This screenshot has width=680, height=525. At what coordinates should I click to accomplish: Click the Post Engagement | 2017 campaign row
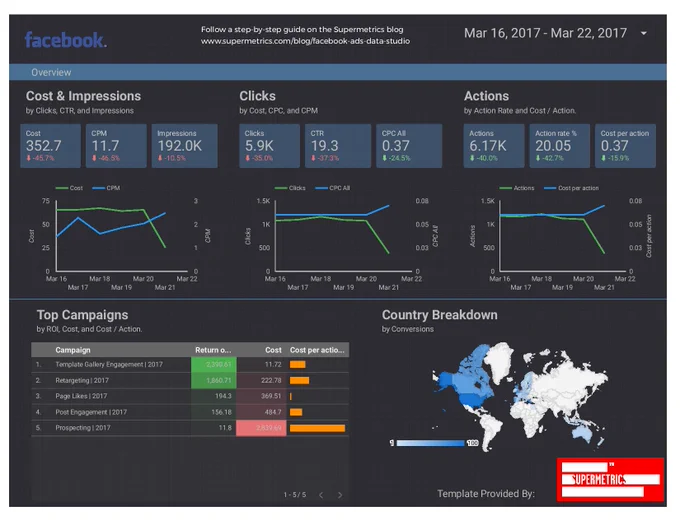click(190, 412)
